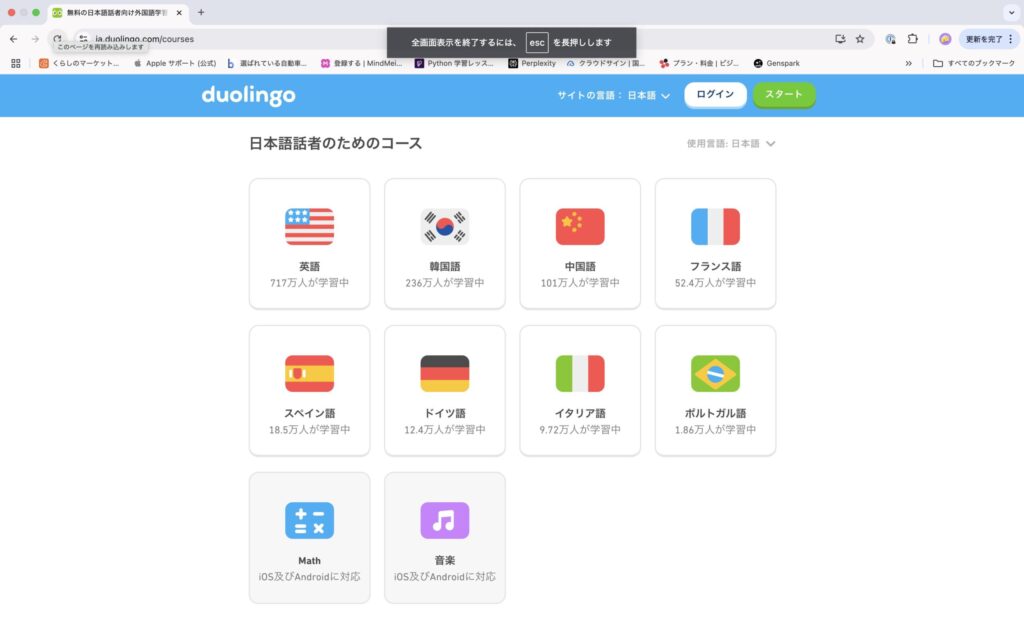Open new tab with plus icon
This screenshot has height=640, width=1024.
201,12
